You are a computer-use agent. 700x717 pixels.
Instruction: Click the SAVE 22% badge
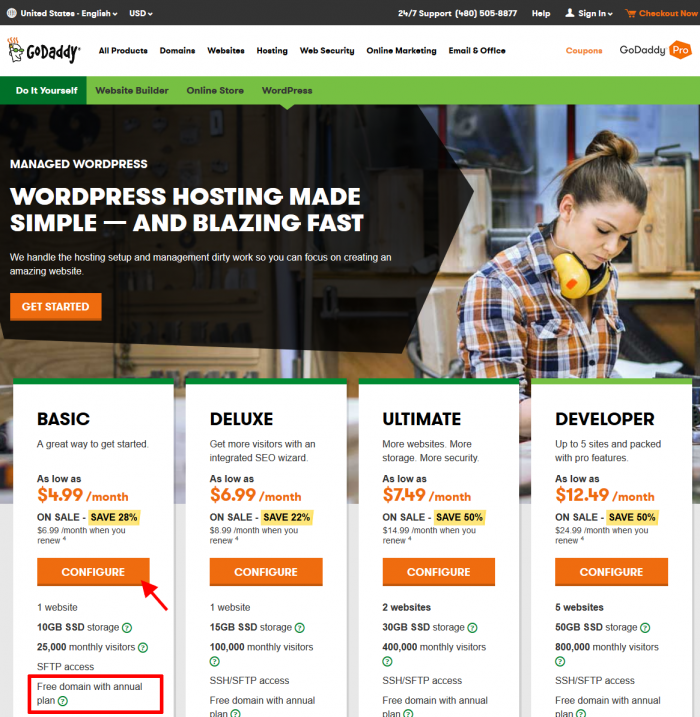[287, 517]
